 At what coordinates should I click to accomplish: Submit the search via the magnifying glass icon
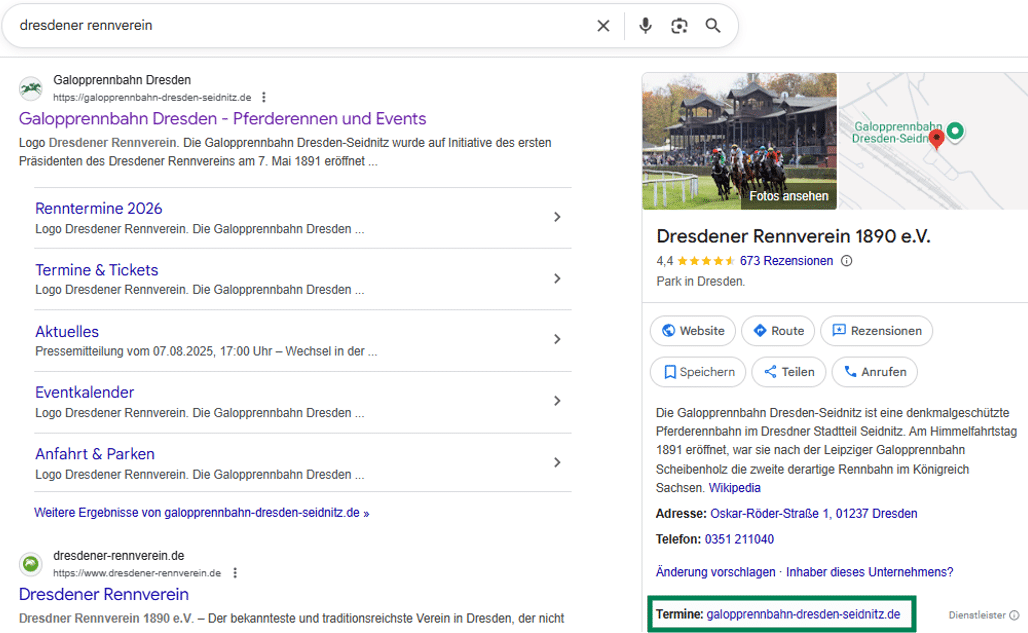[713, 26]
